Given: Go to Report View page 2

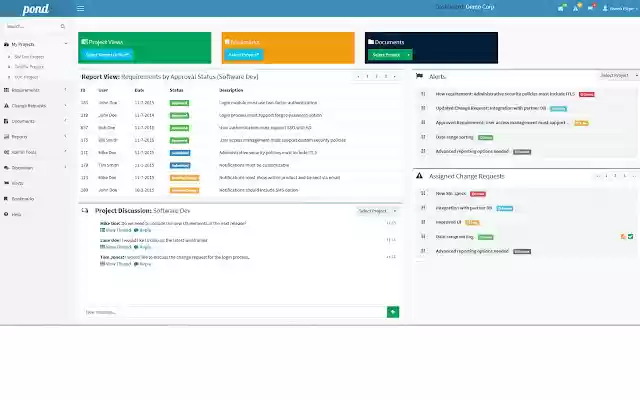Looking at the screenshot, I should point(376,76).
